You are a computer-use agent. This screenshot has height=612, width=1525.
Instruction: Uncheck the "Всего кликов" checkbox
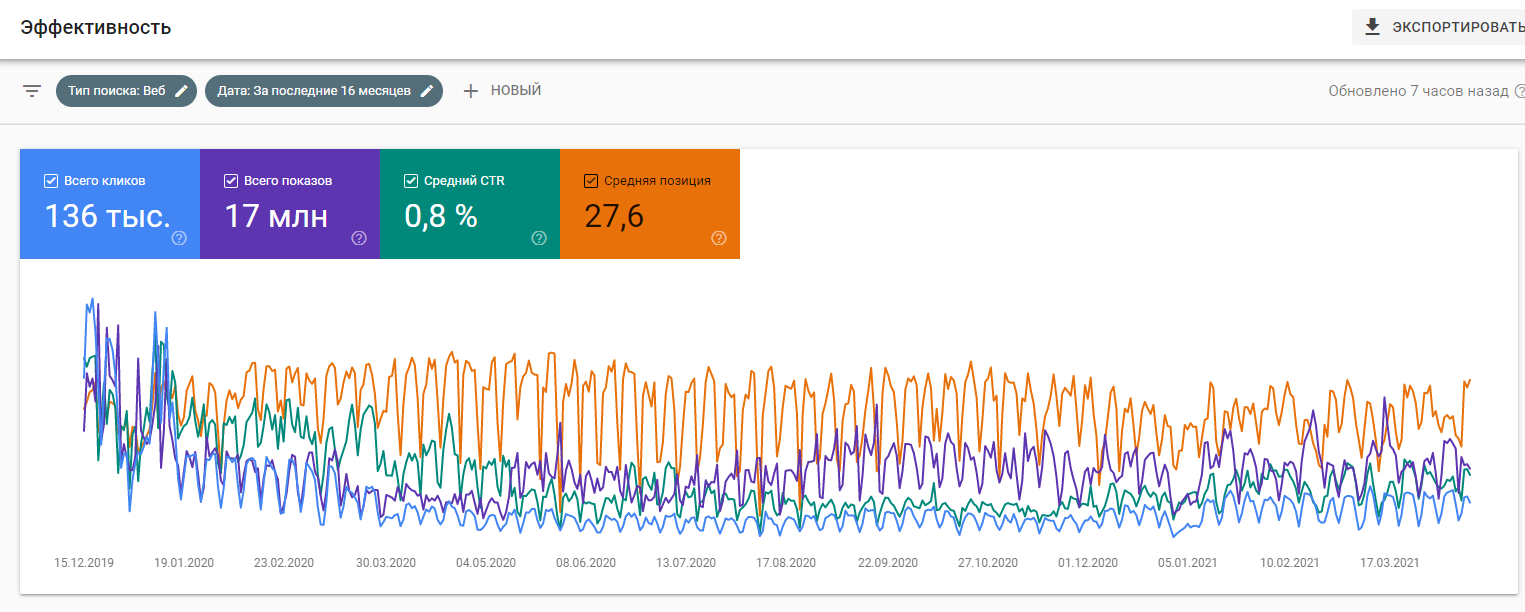(51, 181)
